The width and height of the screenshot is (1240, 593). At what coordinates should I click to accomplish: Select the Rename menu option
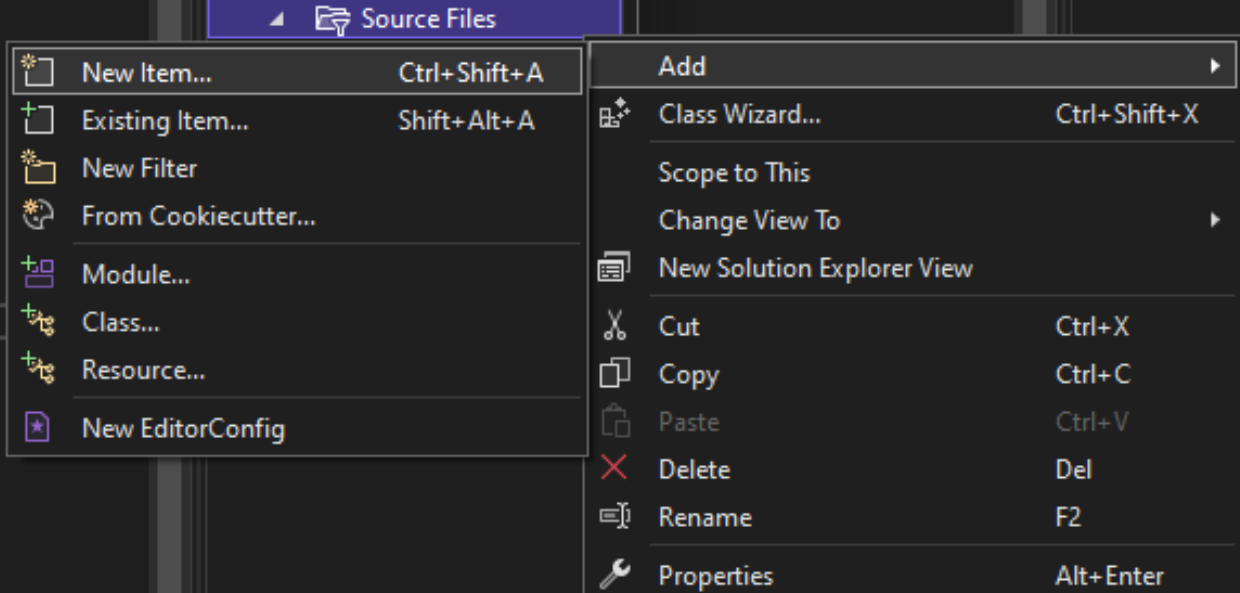point(705,517)
